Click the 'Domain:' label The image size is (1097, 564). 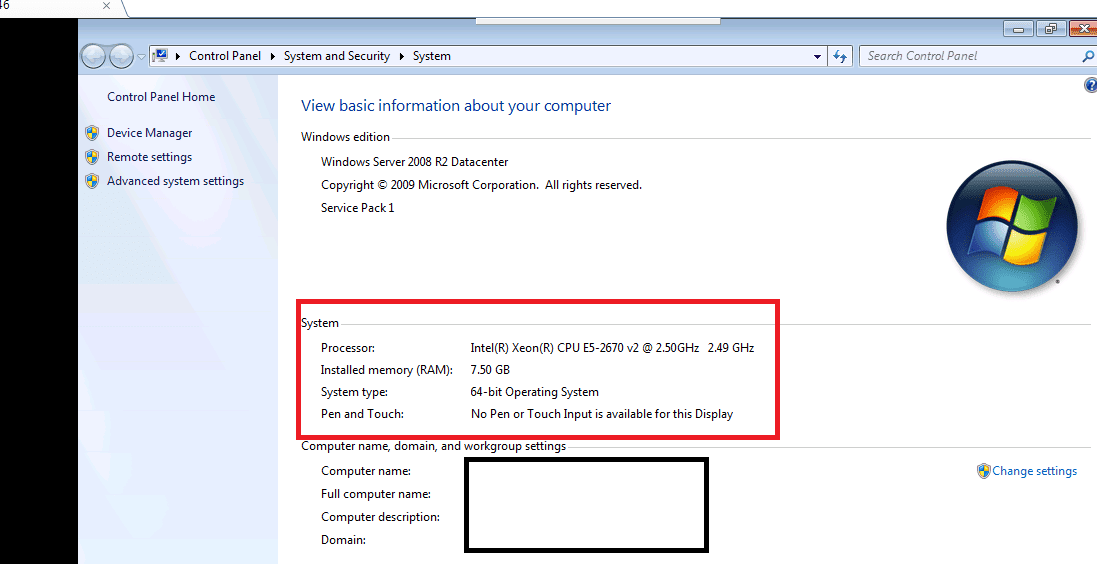[344, 540]
